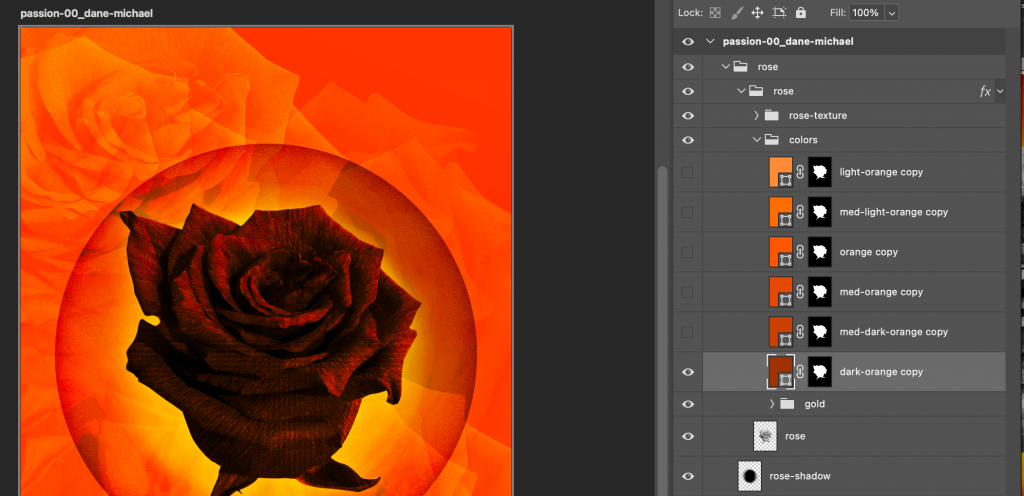Lock image pixels brush icon
Viewport: 1024px width, 496px height.
(737, 12)
